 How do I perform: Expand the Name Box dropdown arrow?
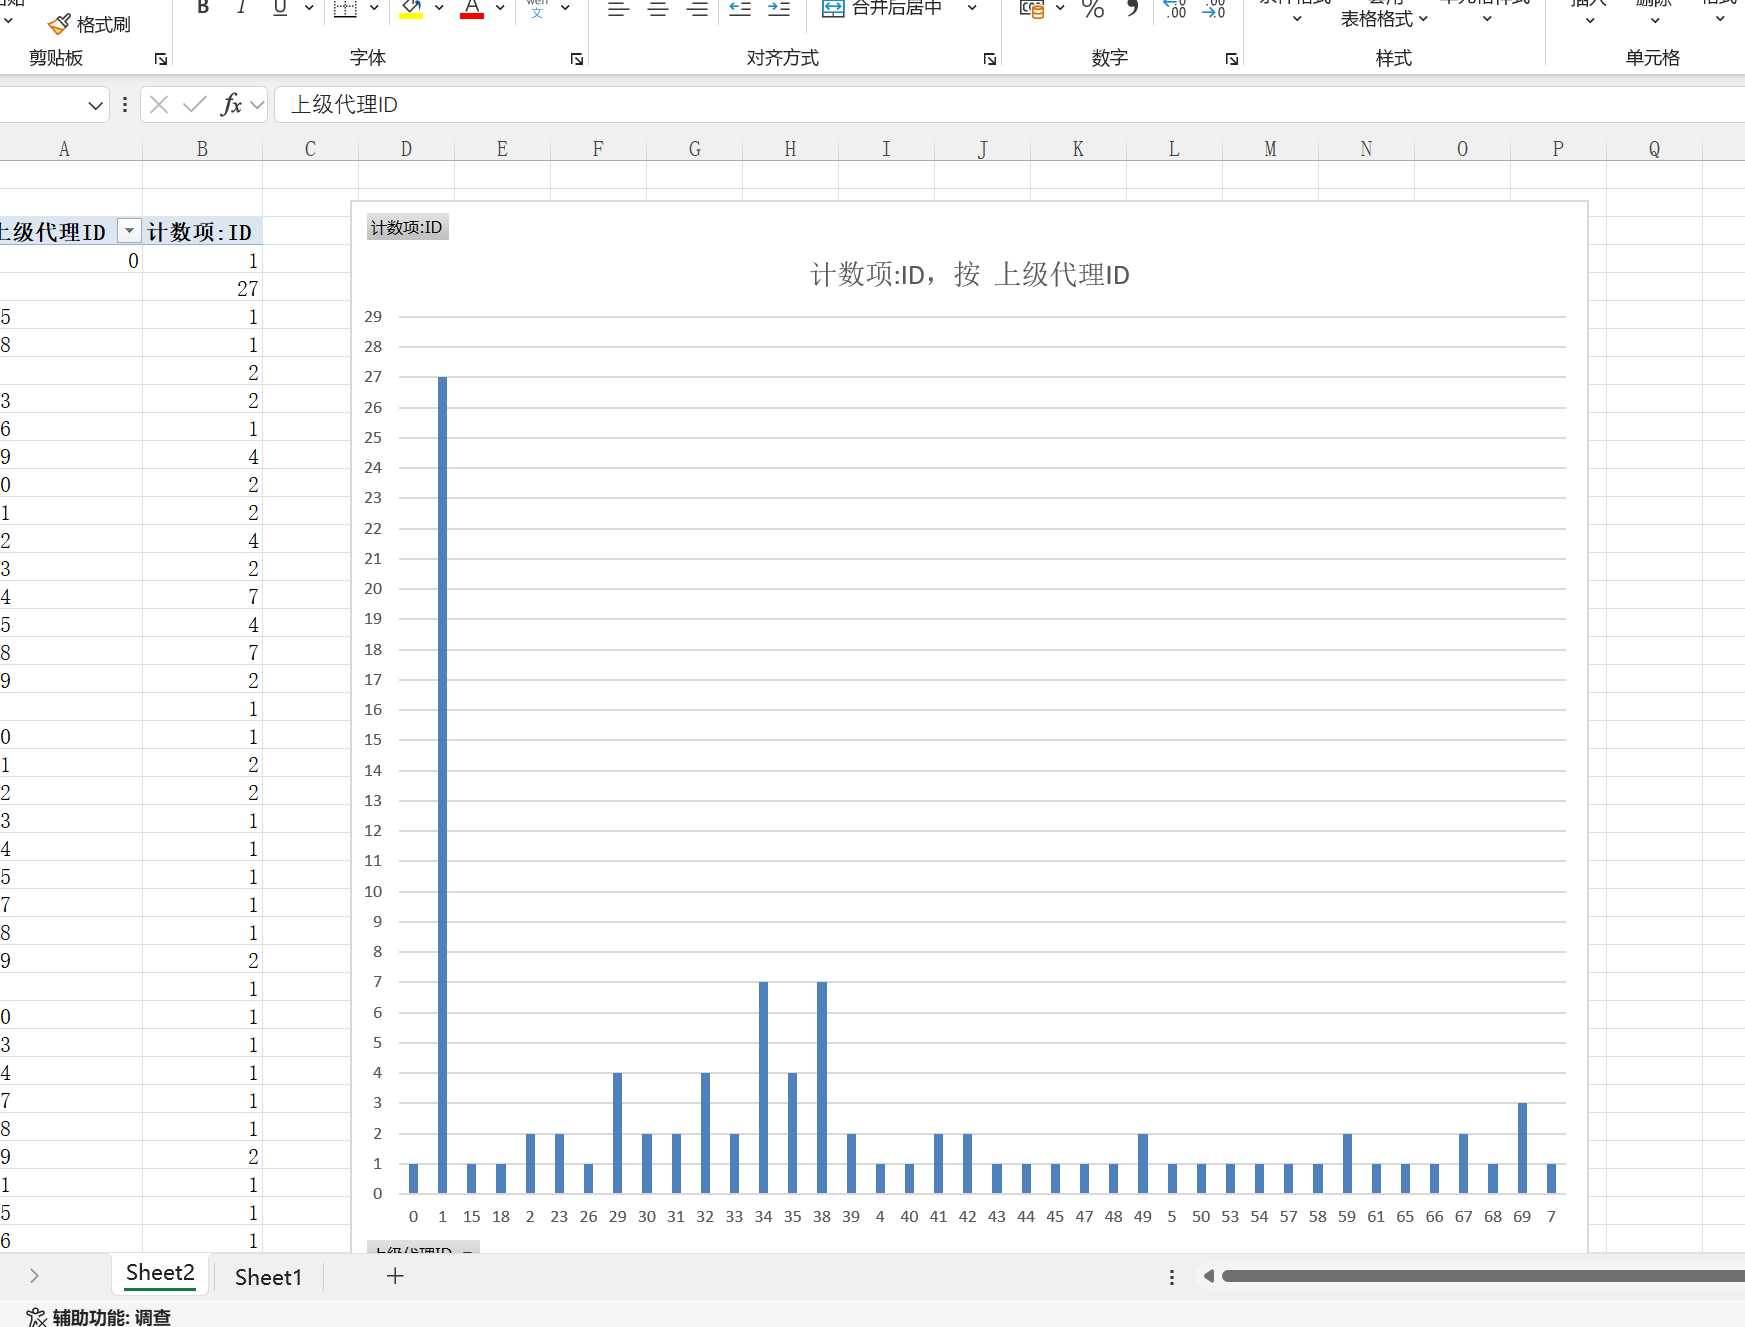click(96, 105)
